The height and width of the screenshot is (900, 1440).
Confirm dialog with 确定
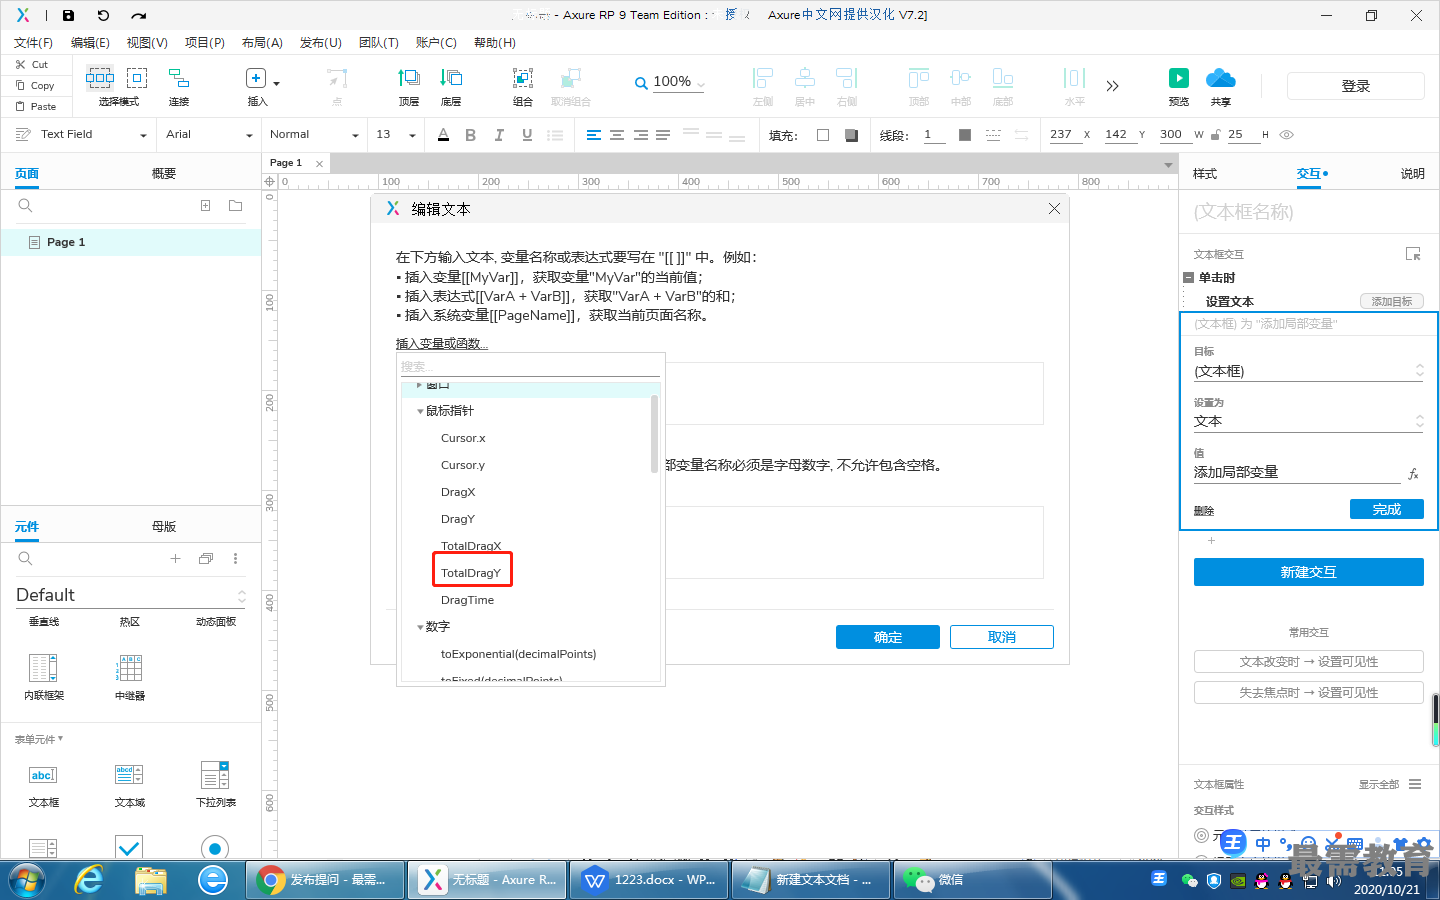[887, 637]
